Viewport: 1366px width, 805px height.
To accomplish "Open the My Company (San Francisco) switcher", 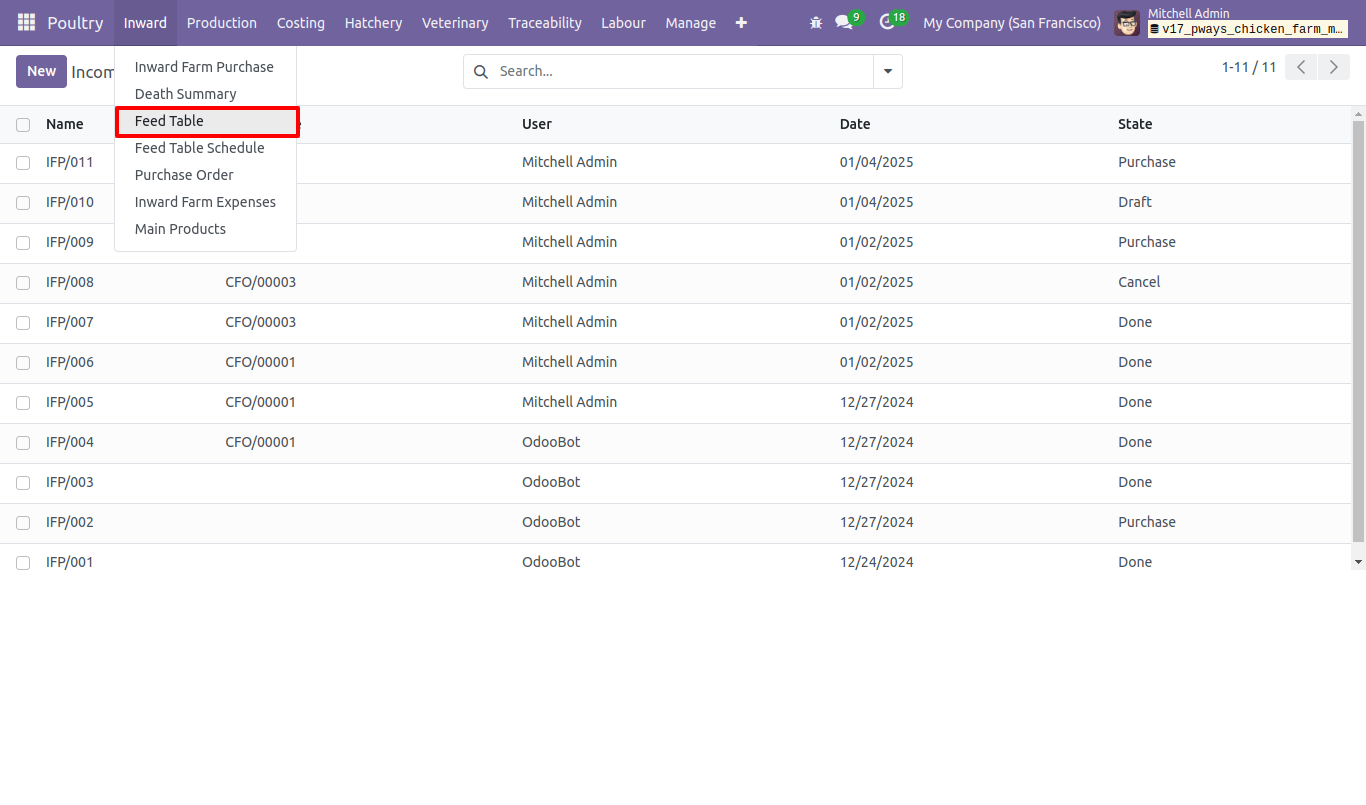I will (1012, 22).
